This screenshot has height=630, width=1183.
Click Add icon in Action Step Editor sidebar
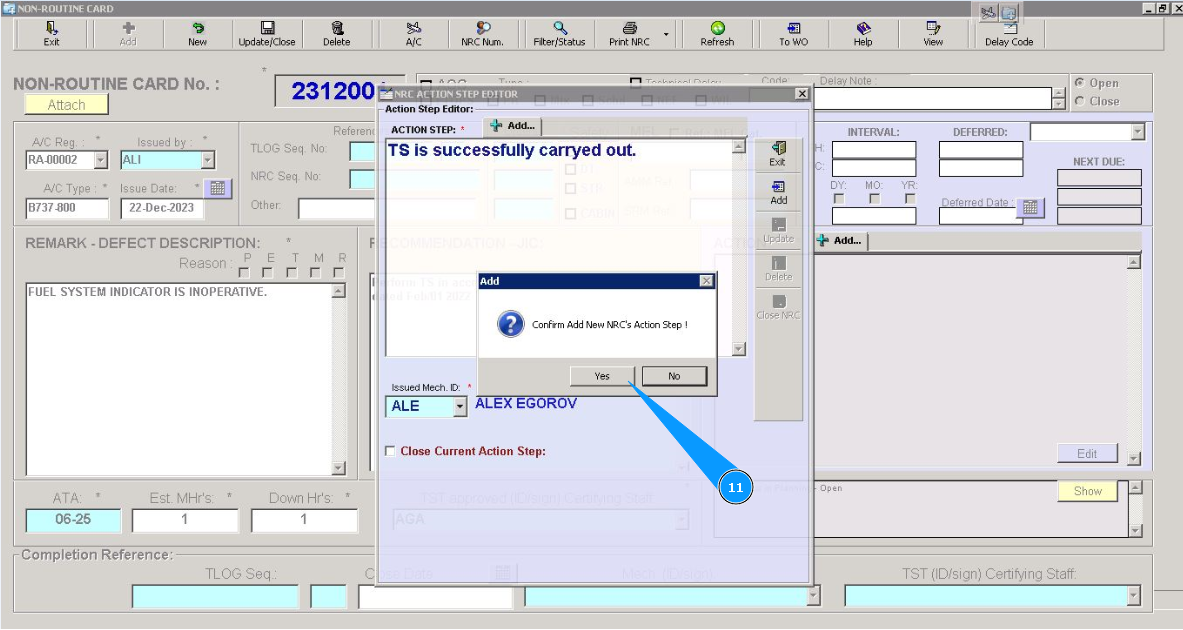[779, 186]
